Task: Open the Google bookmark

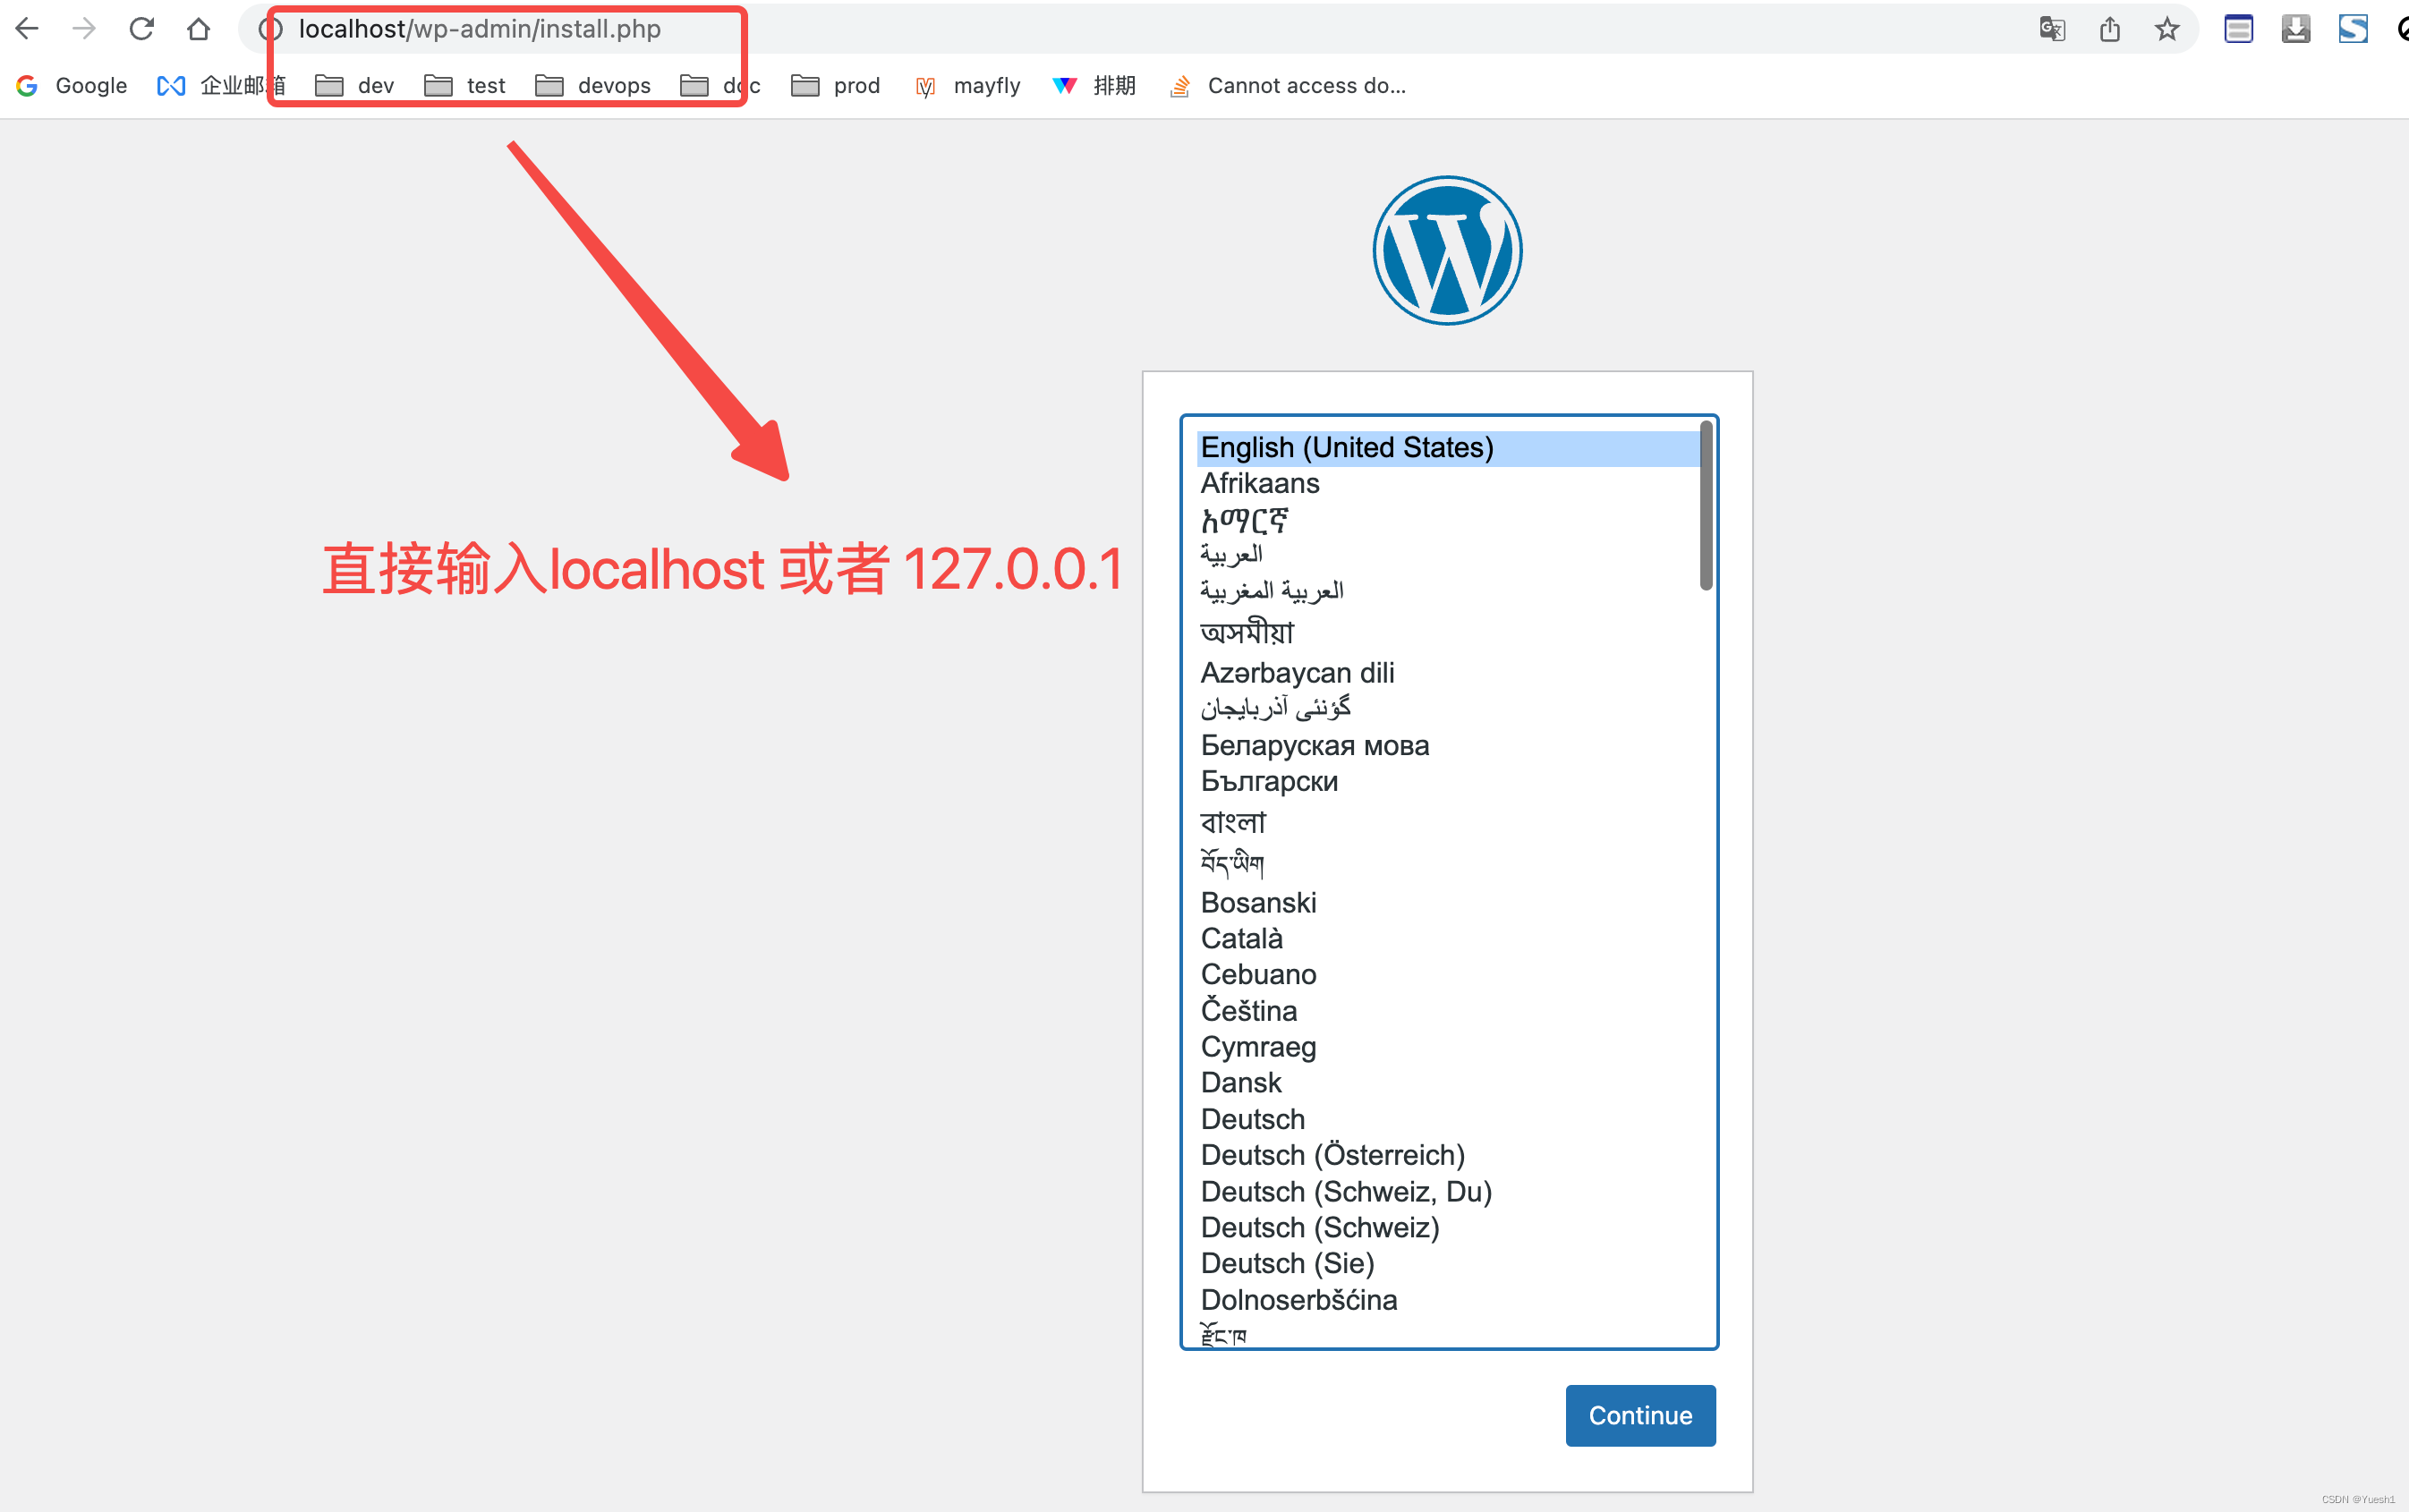Action: click(x=72, y=86)
